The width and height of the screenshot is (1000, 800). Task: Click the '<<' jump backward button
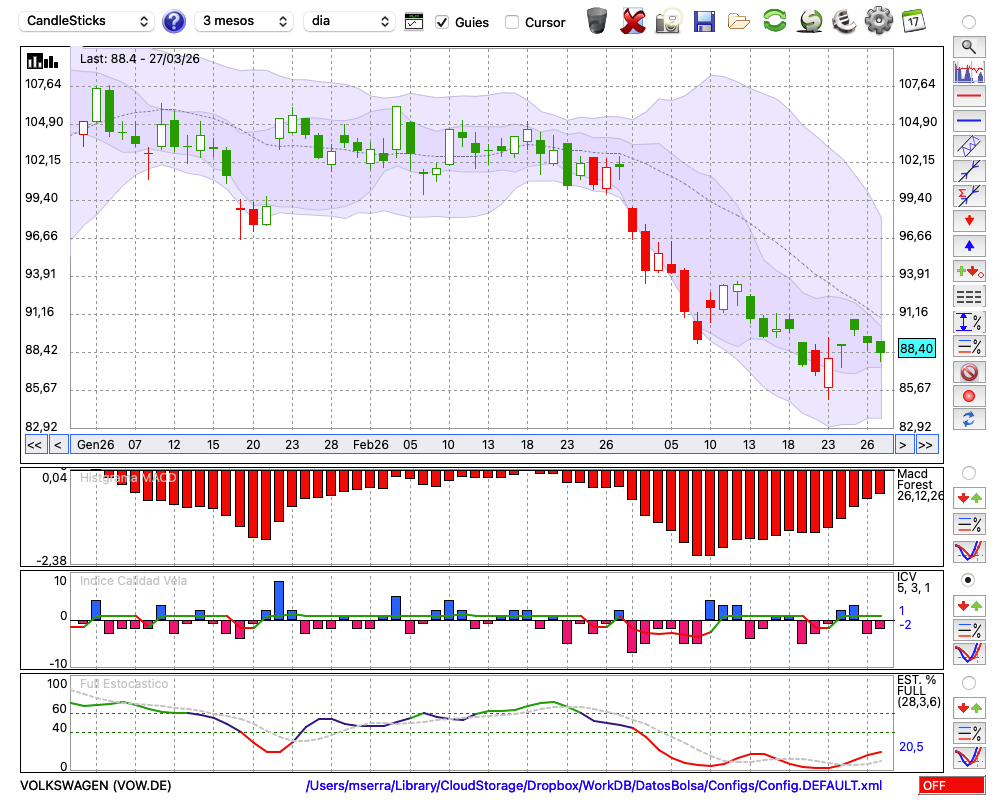(x=34, y=445)
